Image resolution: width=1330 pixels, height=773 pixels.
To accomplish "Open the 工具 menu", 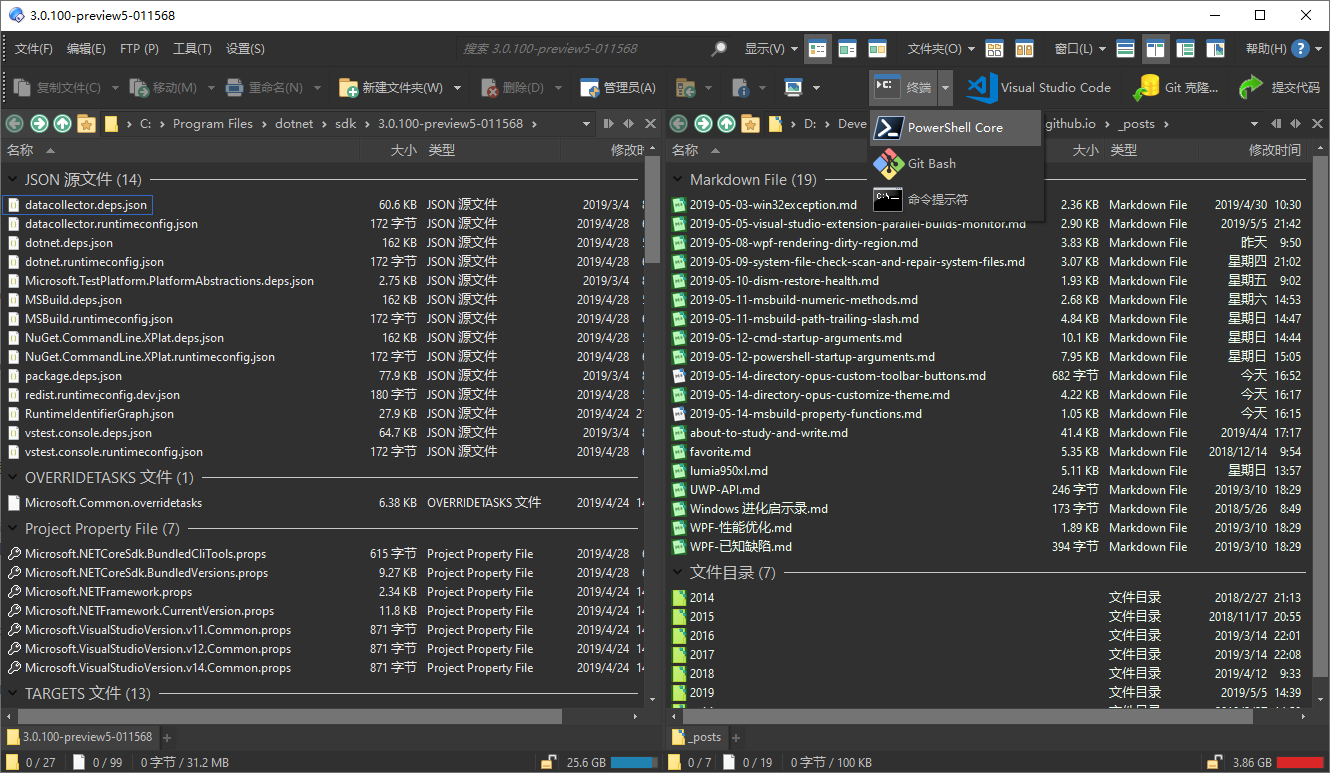I will [192, 48].
